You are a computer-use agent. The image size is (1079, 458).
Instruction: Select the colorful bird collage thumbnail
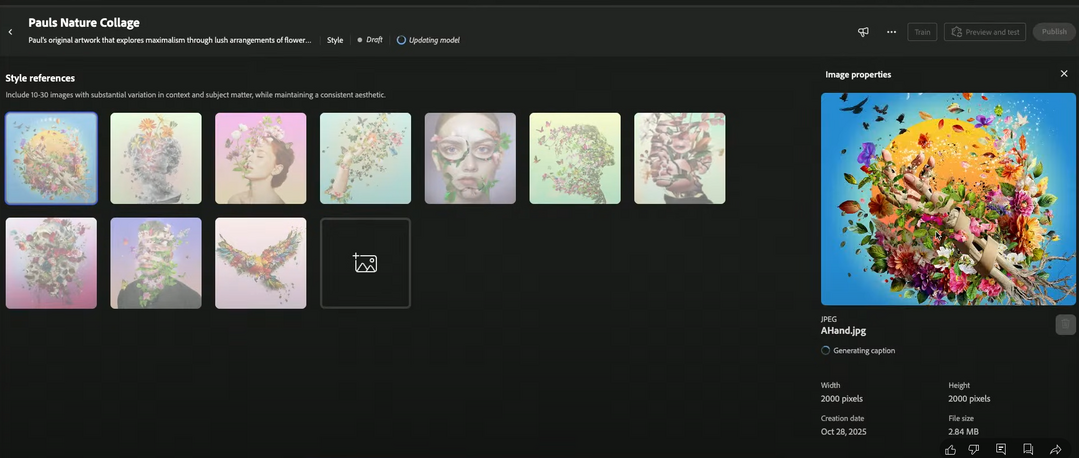pos(260,263)
